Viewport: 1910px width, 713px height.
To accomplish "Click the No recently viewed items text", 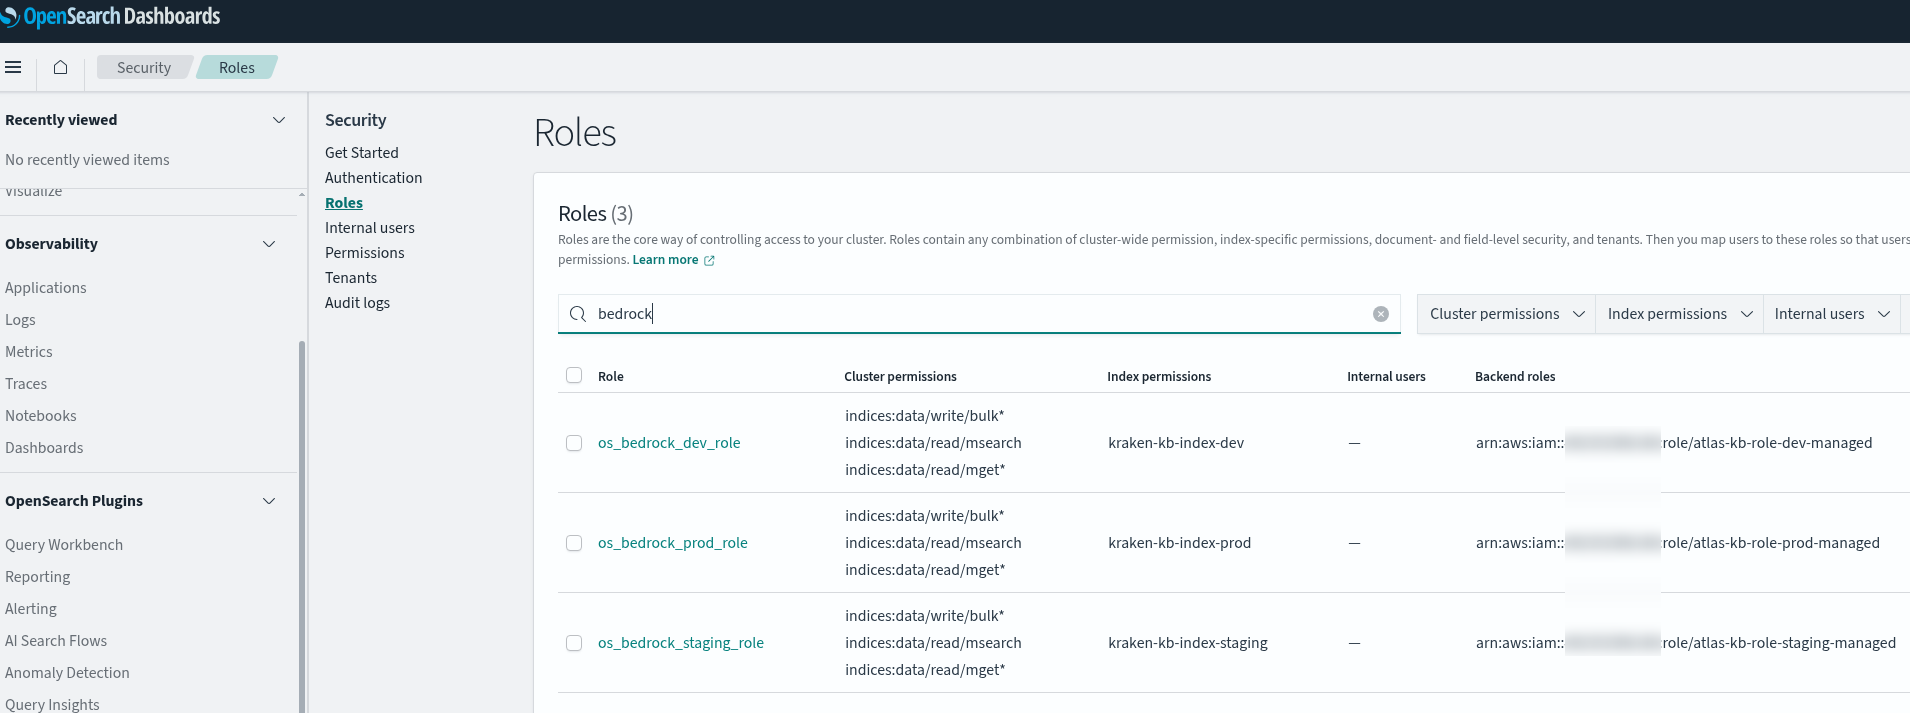I will [87, 160].
